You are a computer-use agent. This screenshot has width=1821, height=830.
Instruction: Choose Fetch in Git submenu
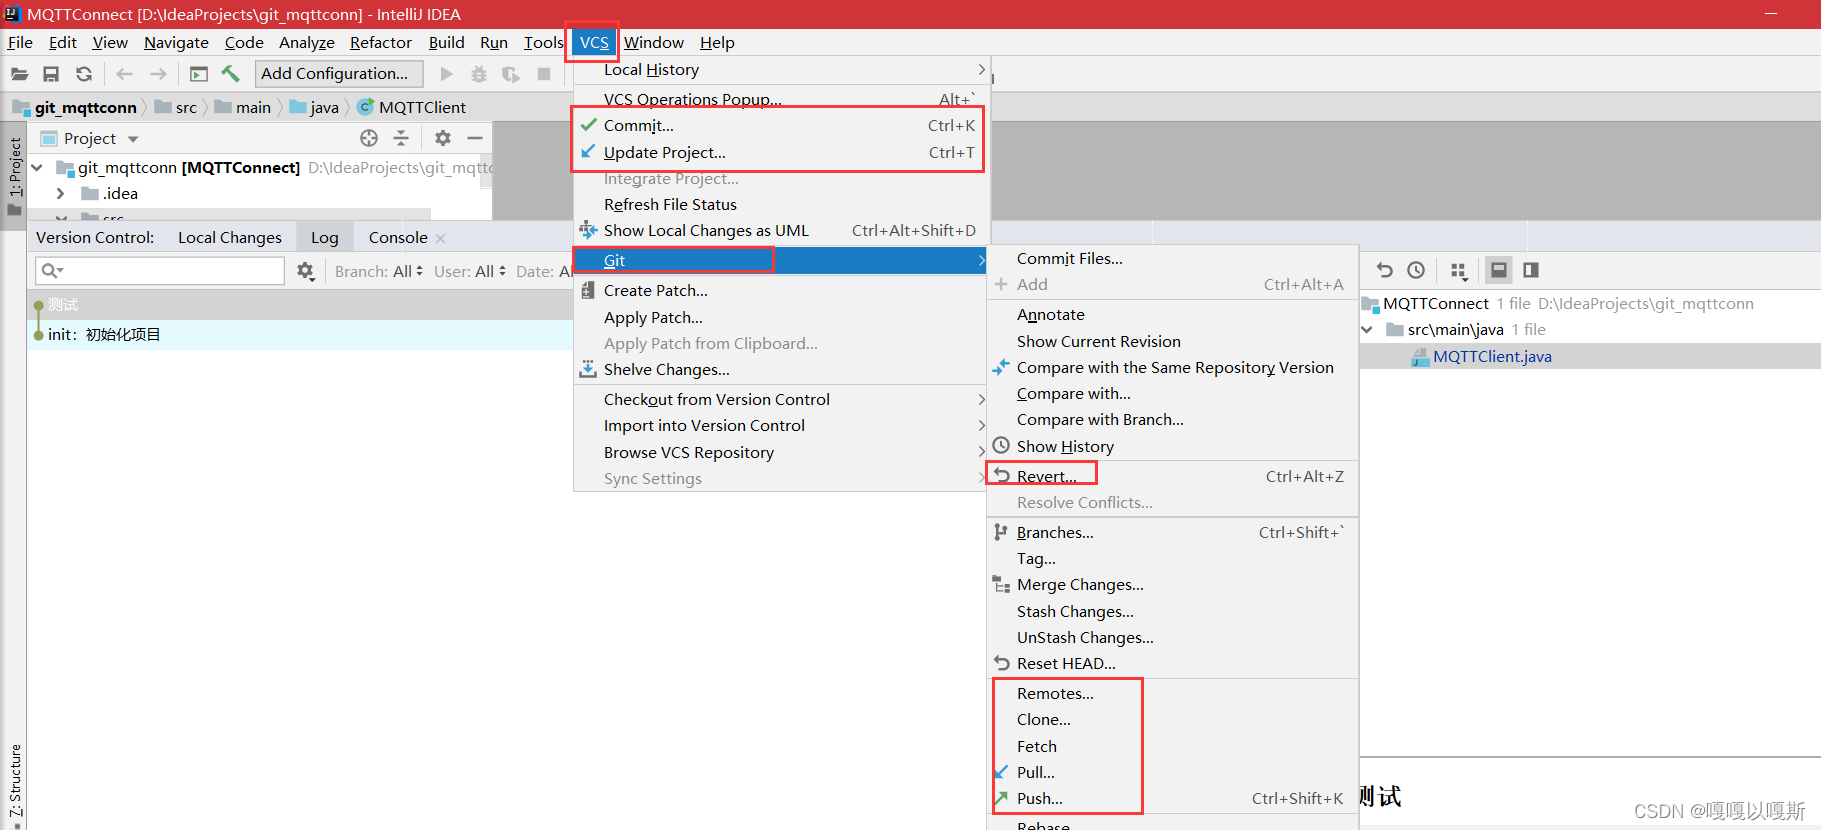[1172, 746]
